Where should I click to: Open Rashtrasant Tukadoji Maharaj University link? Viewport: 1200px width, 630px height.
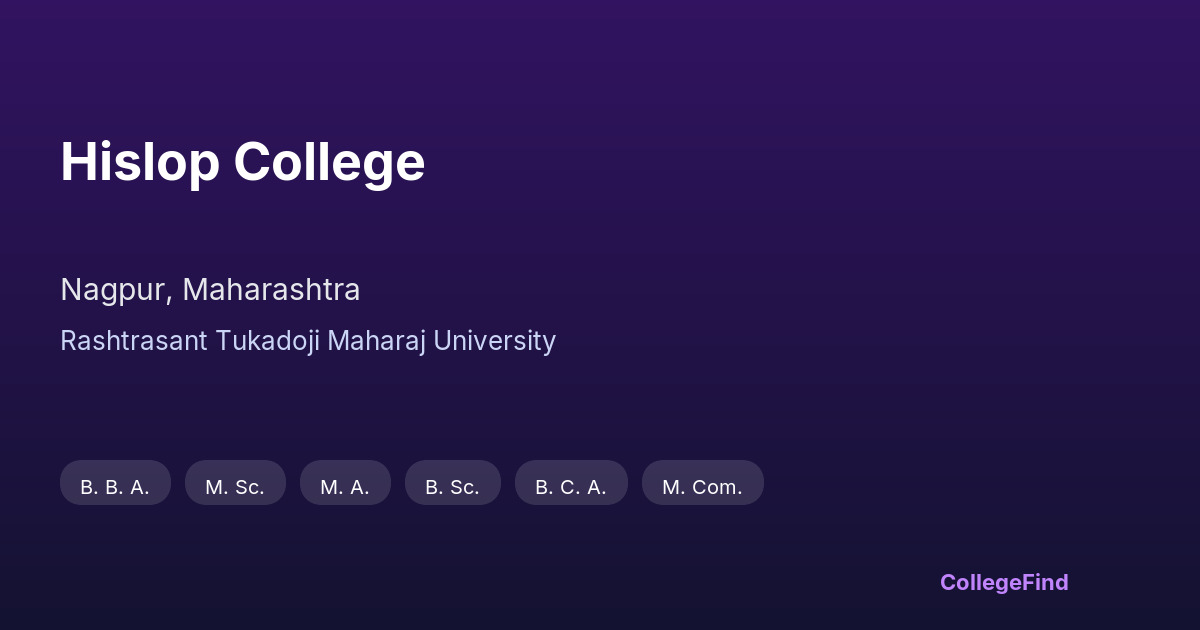click(x=308, y=341)
